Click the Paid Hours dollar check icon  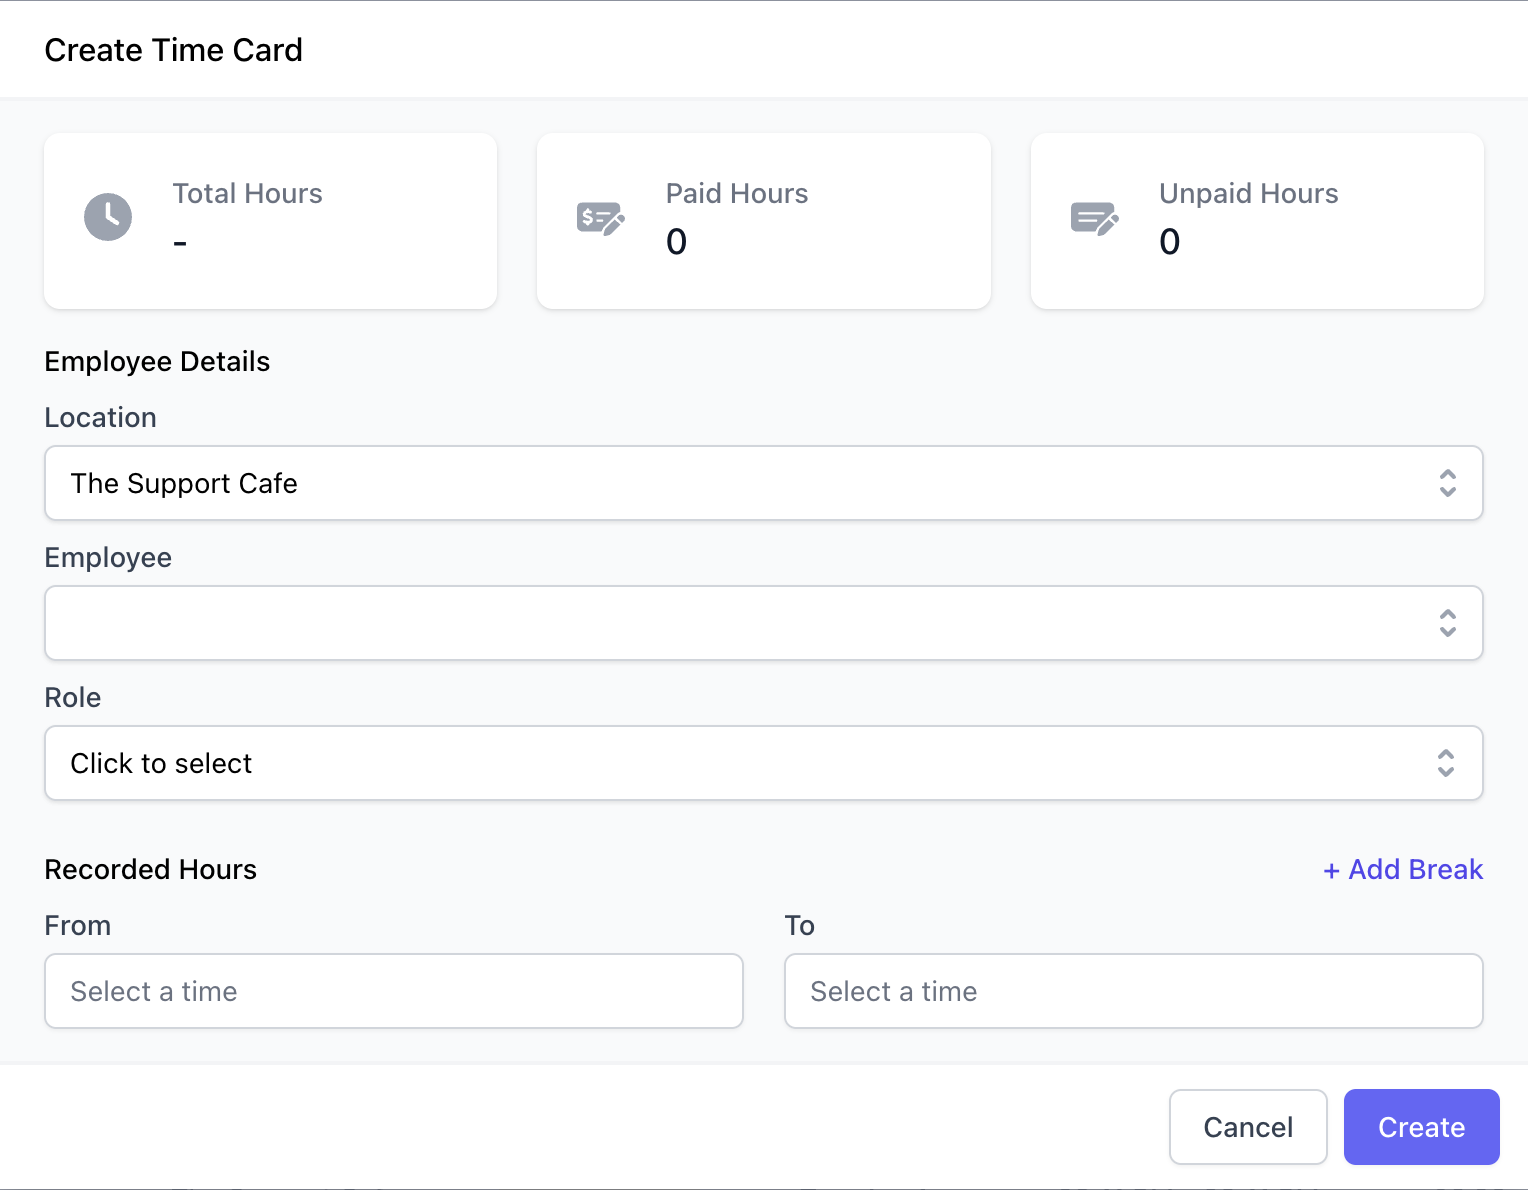[601, 218]
